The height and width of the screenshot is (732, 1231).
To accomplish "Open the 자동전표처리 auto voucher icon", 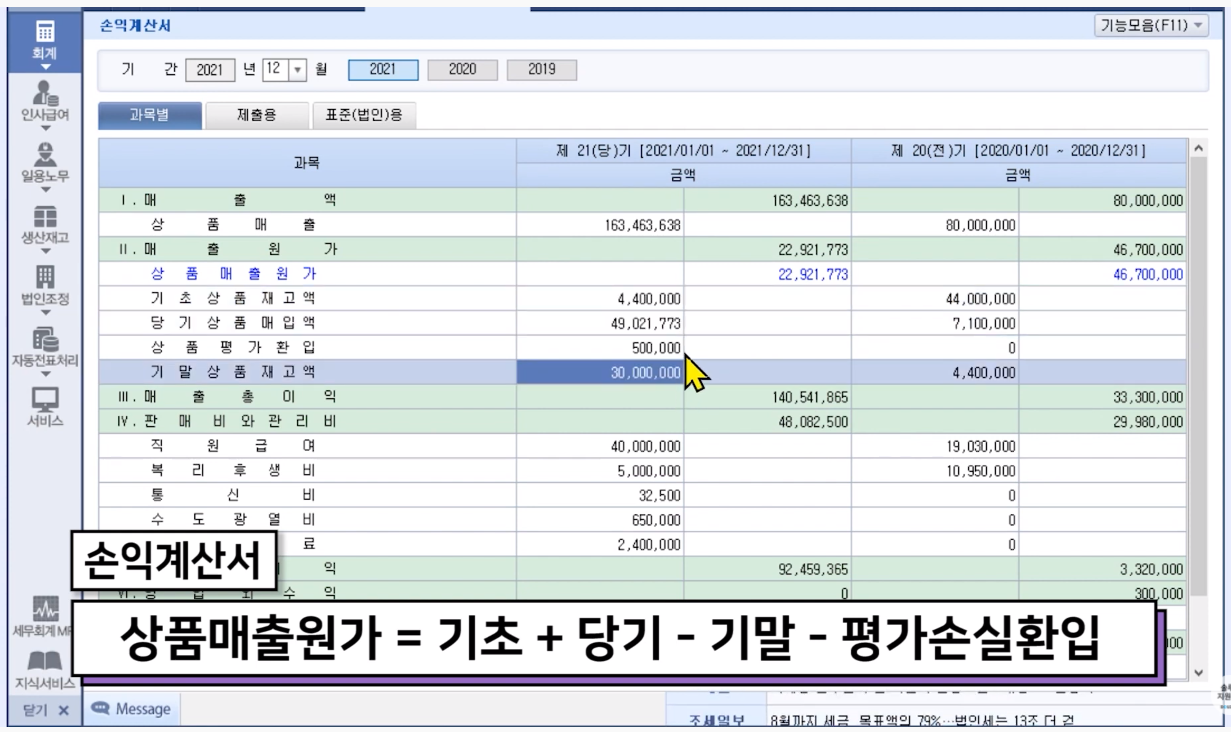I will click(44, 340).
